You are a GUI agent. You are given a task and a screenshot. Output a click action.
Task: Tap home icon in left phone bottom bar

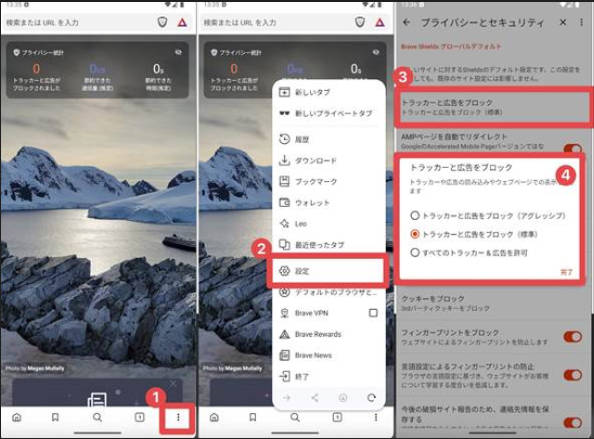point(17,417)
